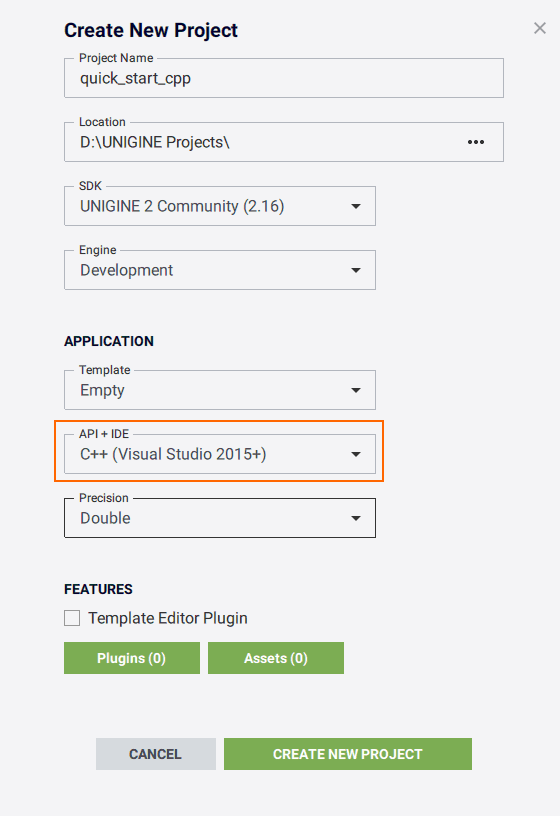Click the Plugins (0) button

point(132,658)
